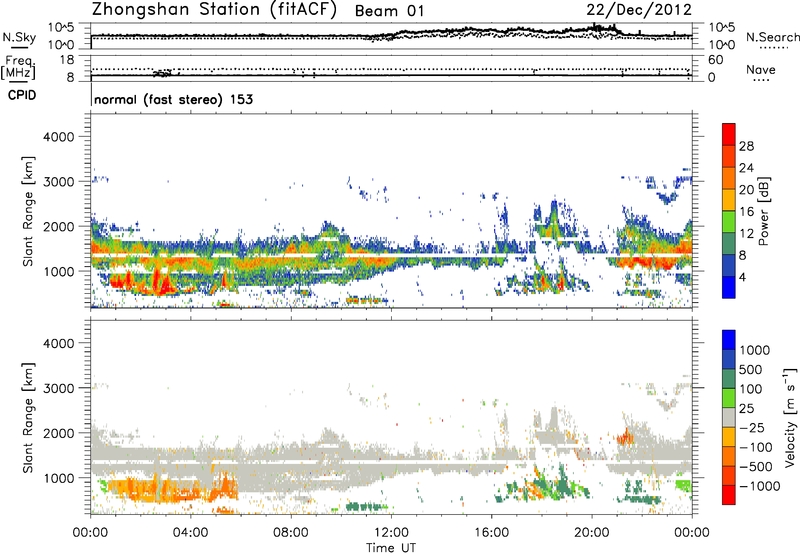The height and width of the screenshot is (554, 800).
Task: Click the "60" tick right of frequency panel
Action: point(715,60)
